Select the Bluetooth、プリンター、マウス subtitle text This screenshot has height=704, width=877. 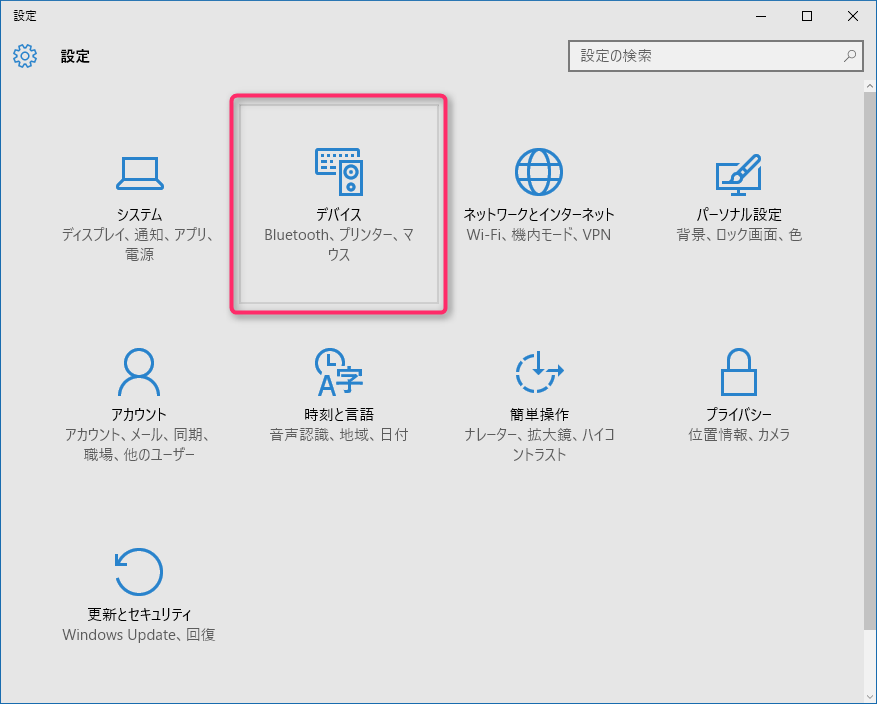click(338, 245)
